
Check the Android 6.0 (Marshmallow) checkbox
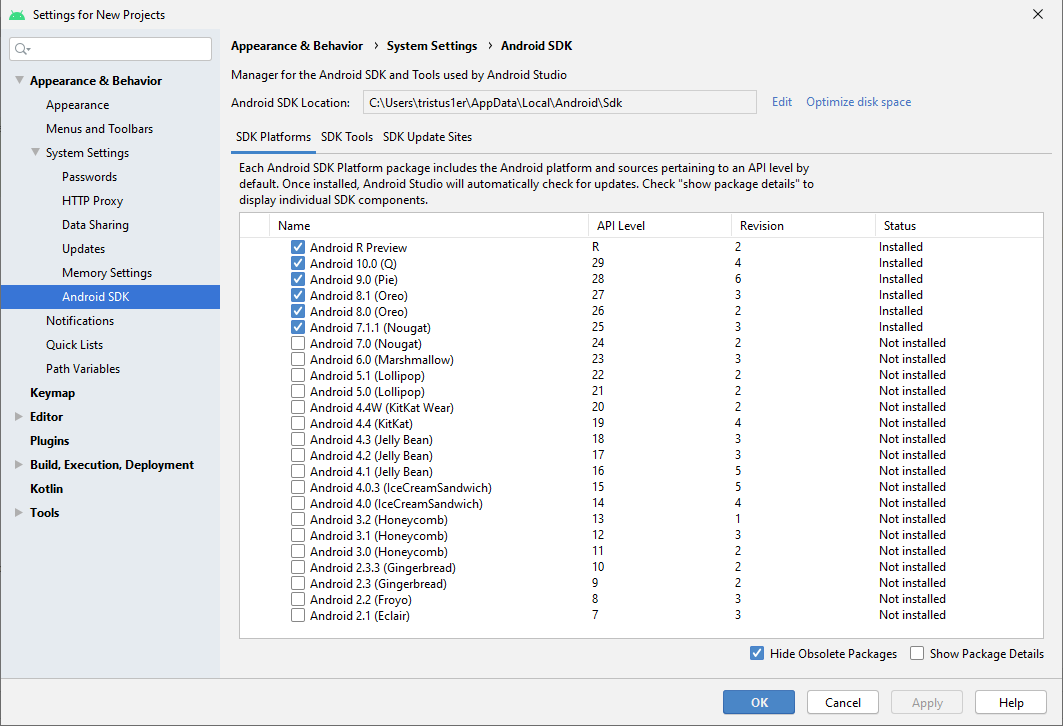[298, 359]
